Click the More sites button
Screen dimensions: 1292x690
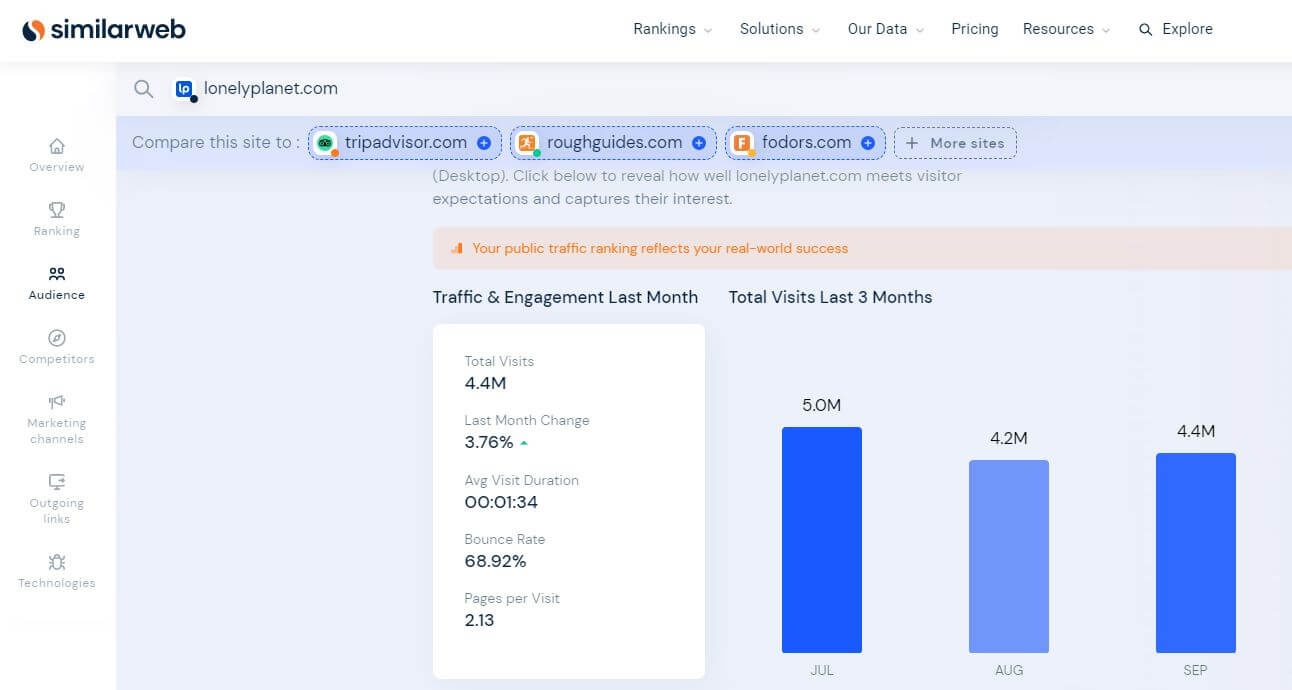point(955,143)
